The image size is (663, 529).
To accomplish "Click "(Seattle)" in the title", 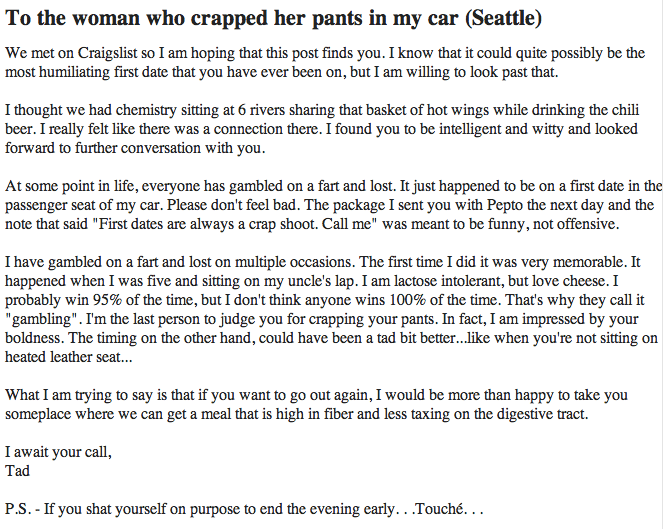I will [503, 18].
